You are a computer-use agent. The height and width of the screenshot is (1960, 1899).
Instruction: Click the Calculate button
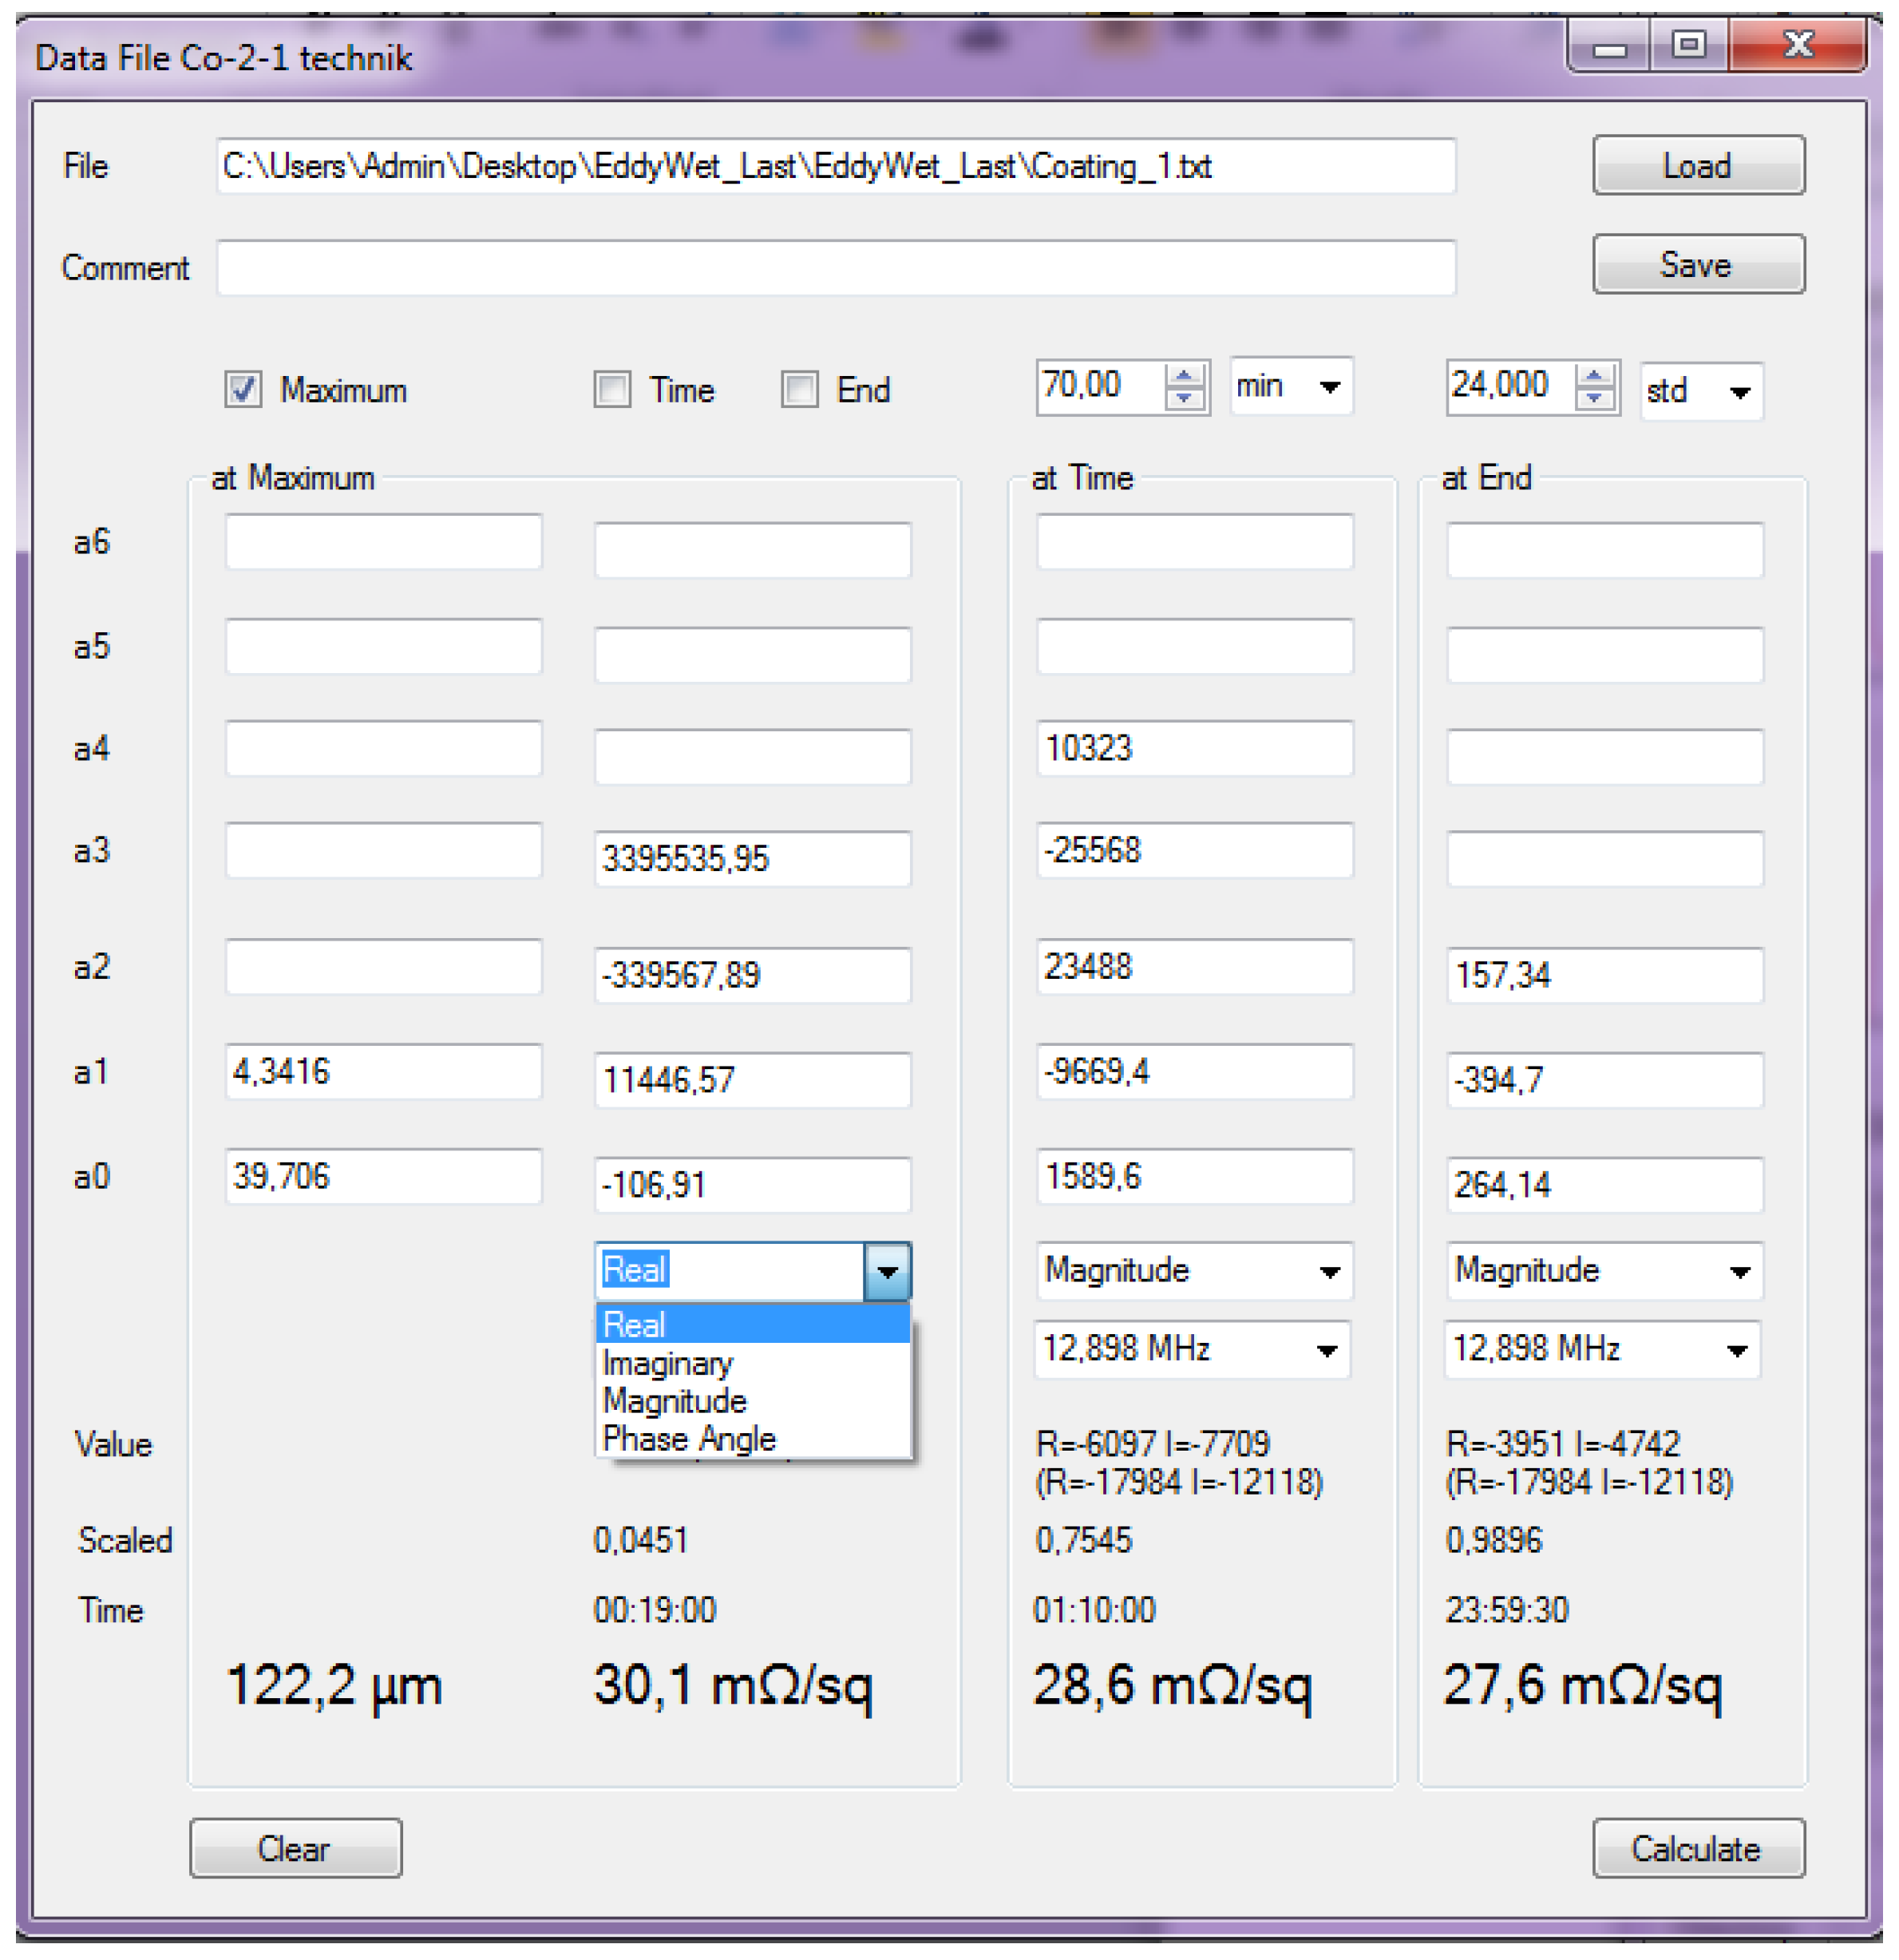[1698, 1848]
